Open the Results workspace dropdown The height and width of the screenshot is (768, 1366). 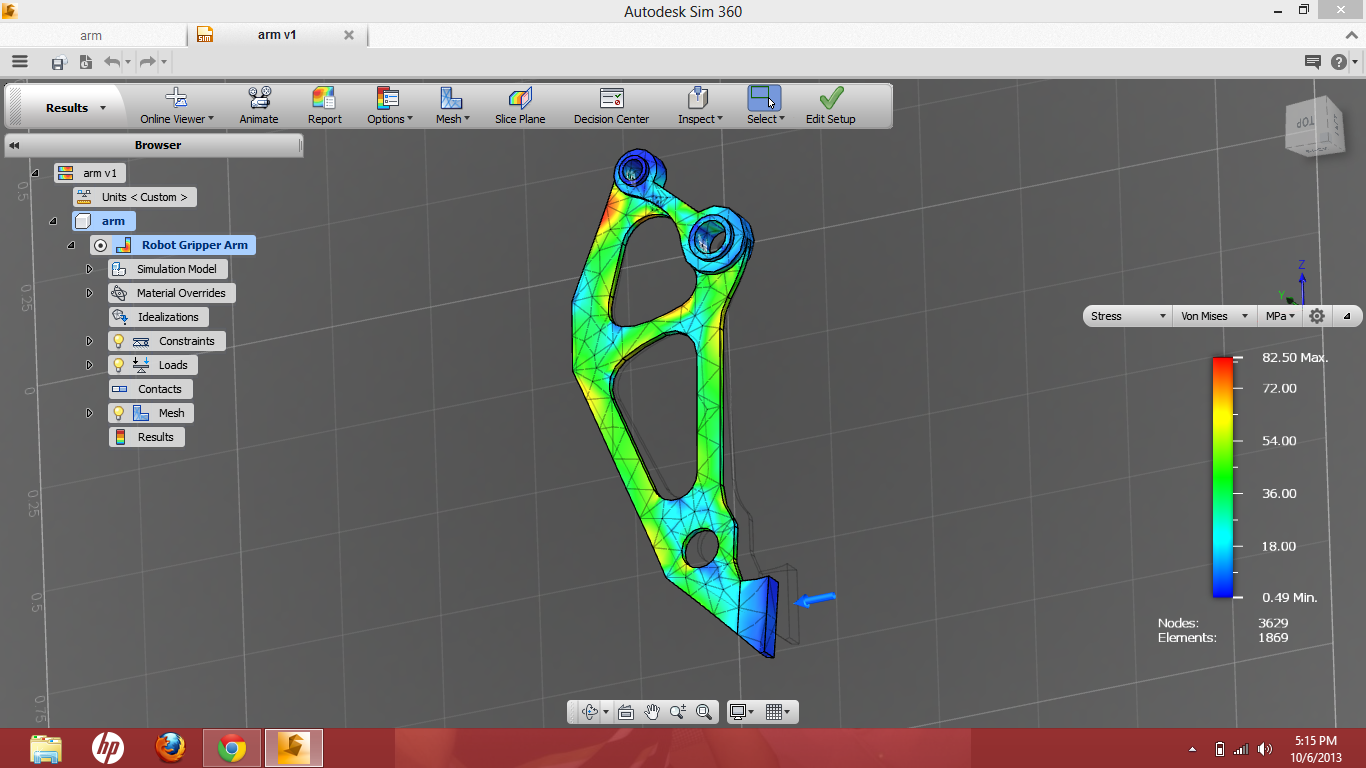tap(76, 108)
